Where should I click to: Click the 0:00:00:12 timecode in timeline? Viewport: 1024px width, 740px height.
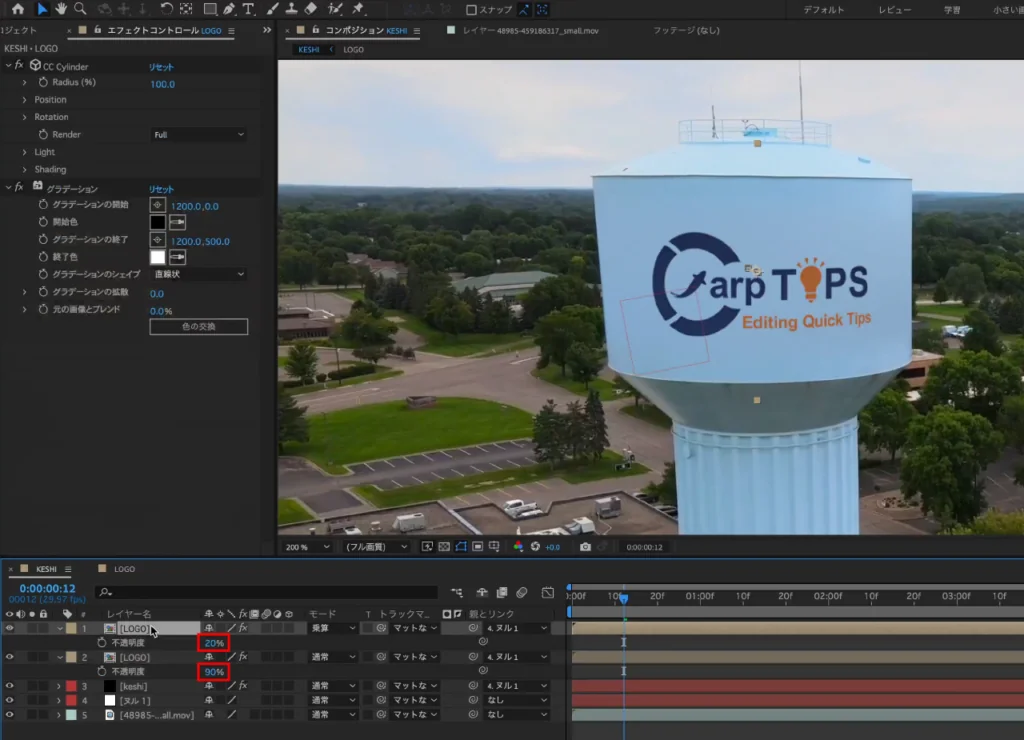click(47, 588)
